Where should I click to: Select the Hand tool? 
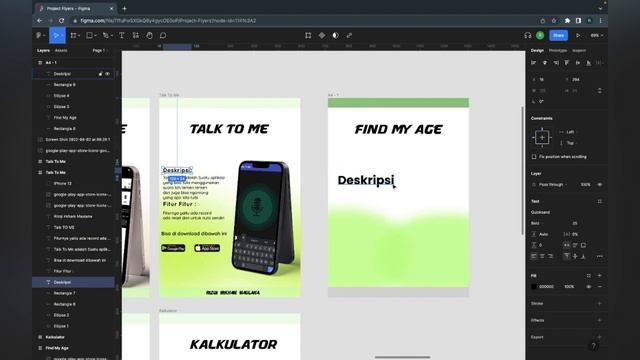[x=149, y=36]
